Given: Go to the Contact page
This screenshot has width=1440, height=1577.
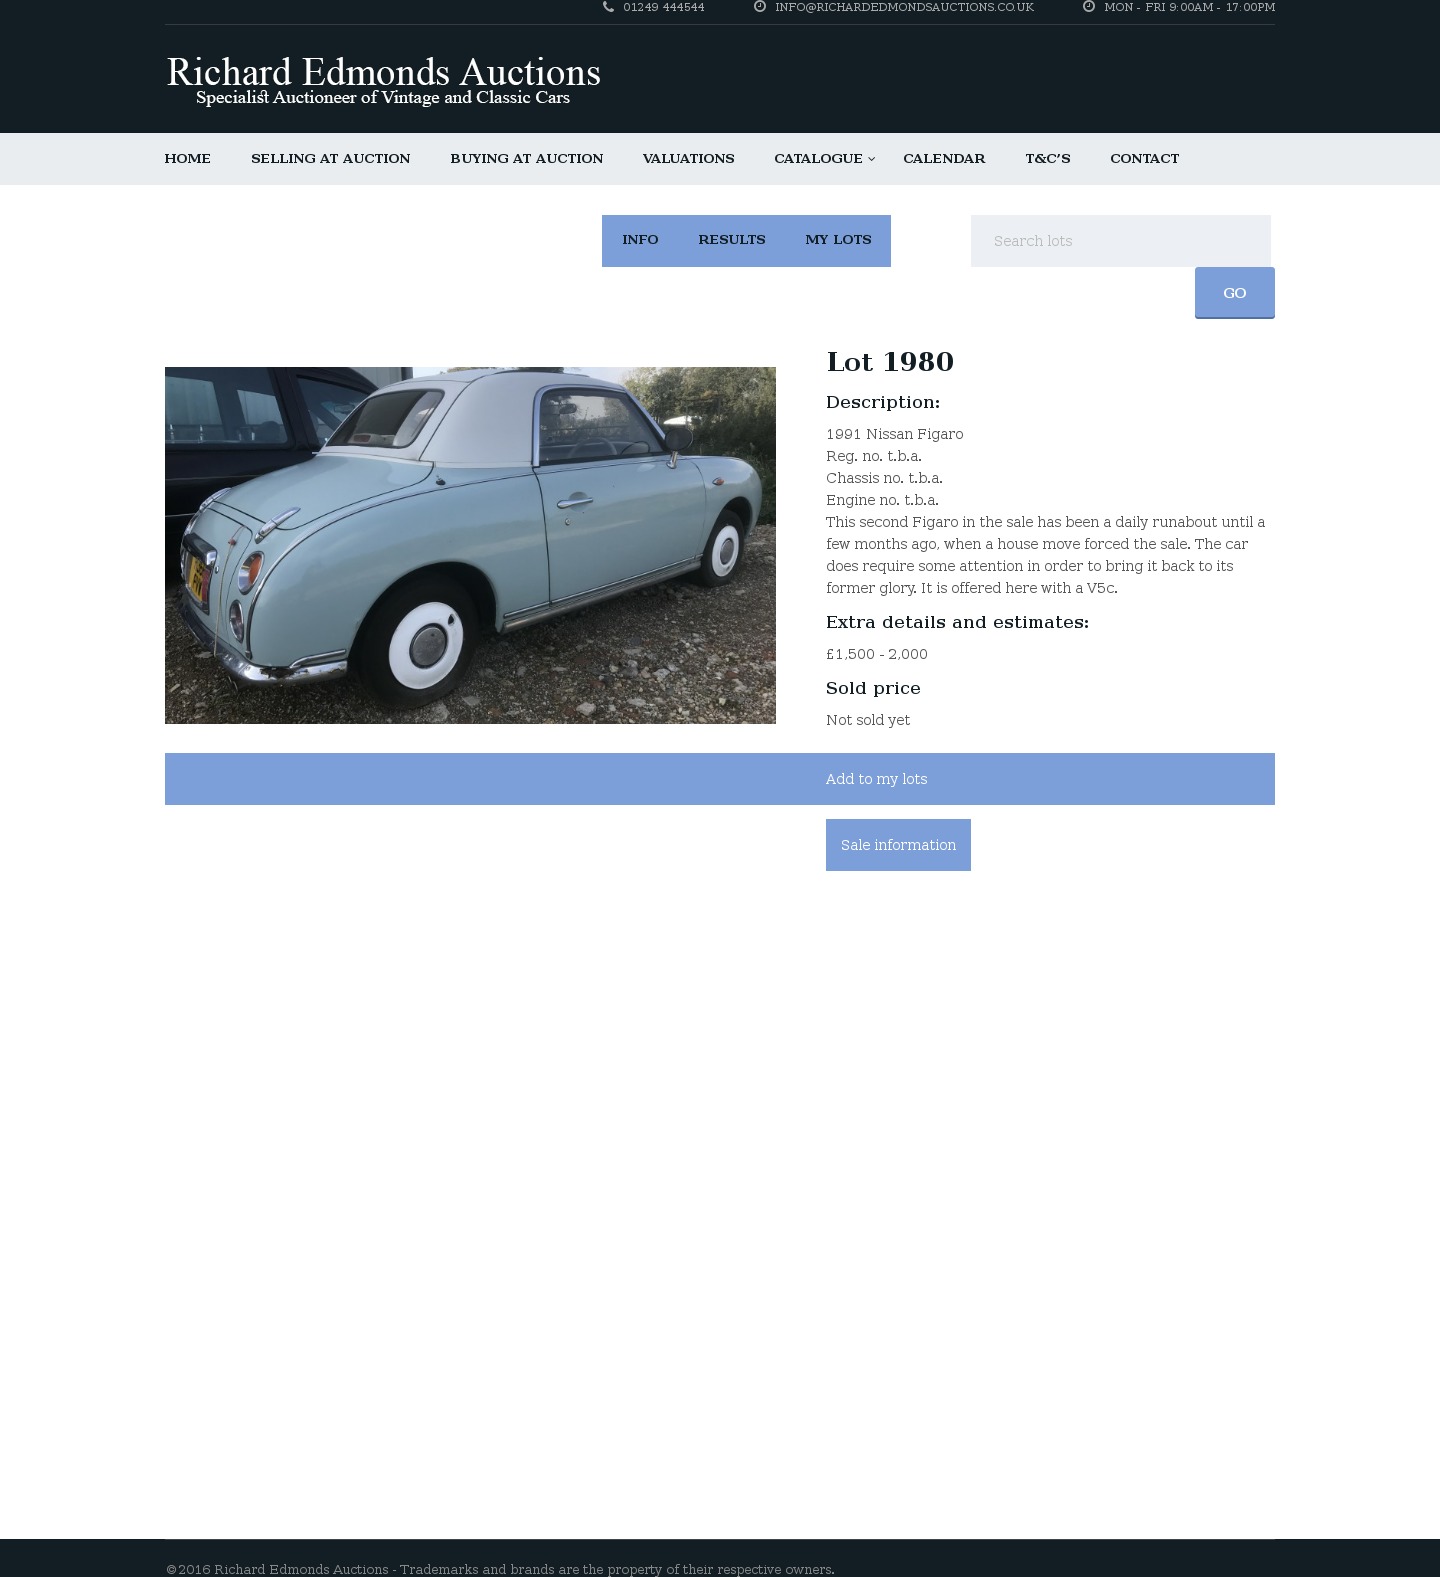Looking at the screenshot, I should [x=1144, y=159].
